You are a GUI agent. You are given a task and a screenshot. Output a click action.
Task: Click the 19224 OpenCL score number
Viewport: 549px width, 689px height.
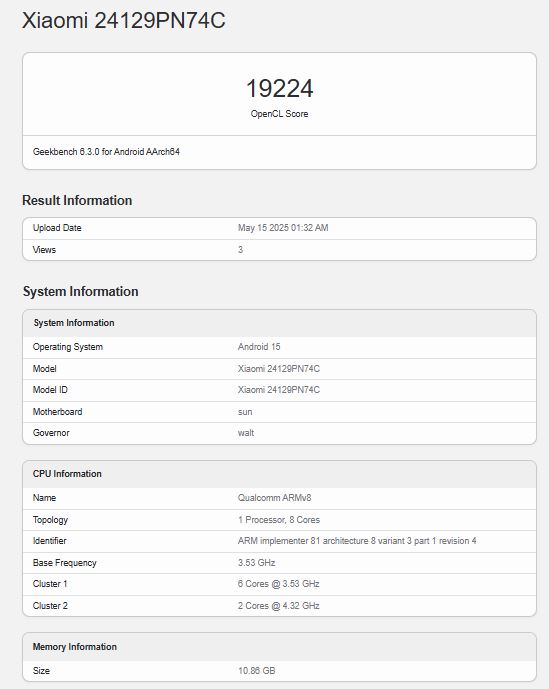280,88
